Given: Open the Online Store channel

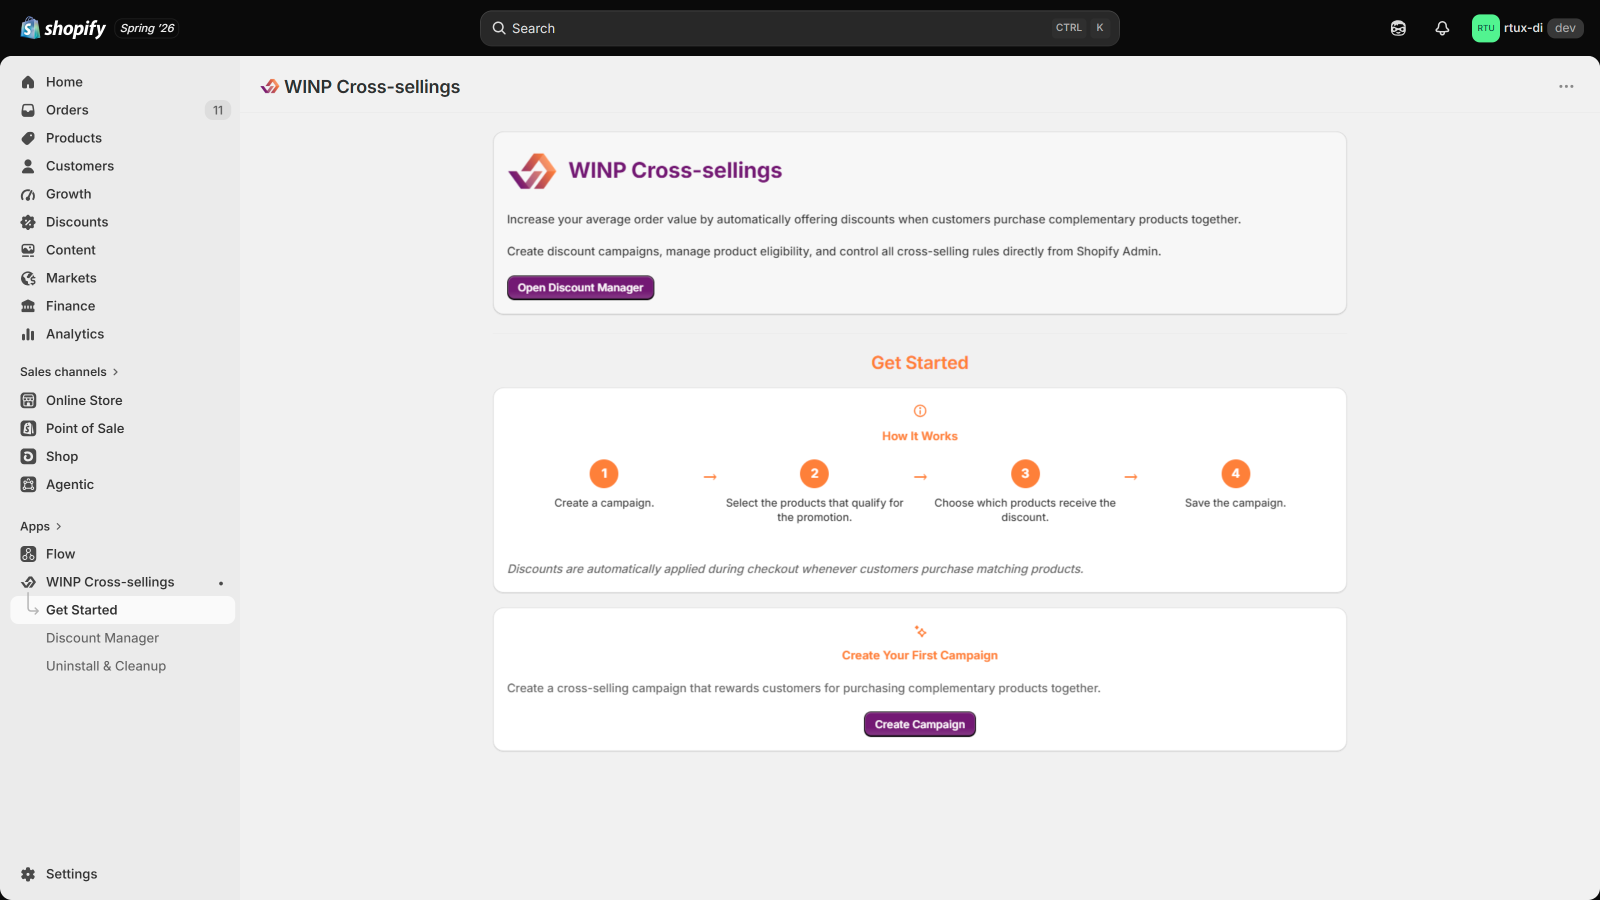Looking at the screenshot, I should pos(84,400).
